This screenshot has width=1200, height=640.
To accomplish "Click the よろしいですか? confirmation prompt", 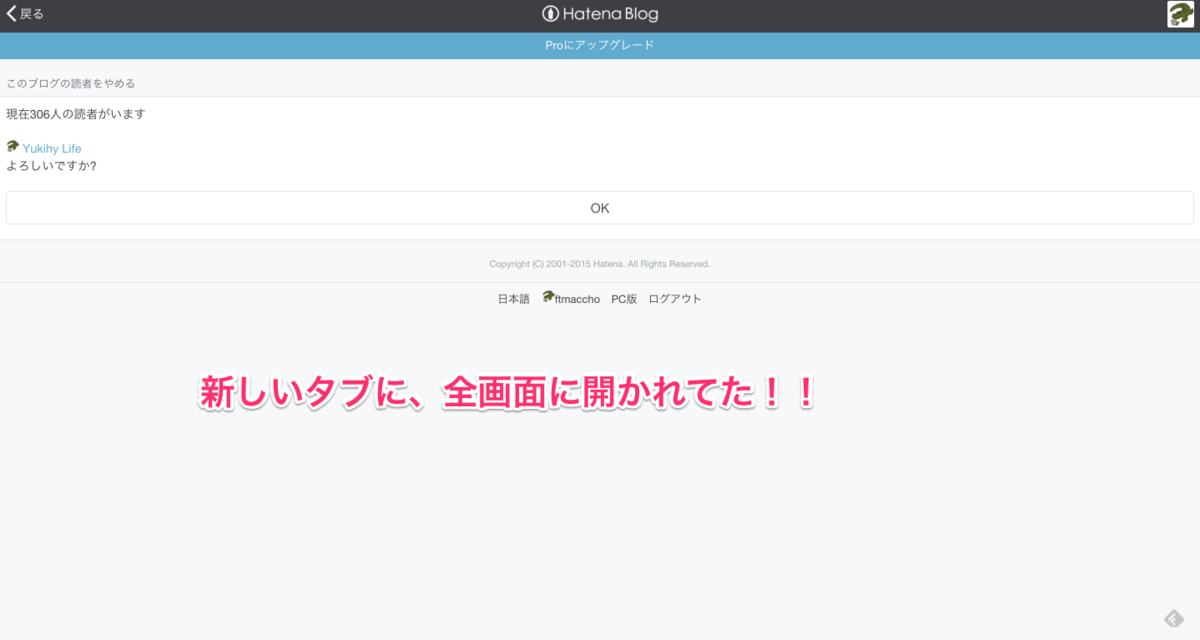I will click(51, 165).
